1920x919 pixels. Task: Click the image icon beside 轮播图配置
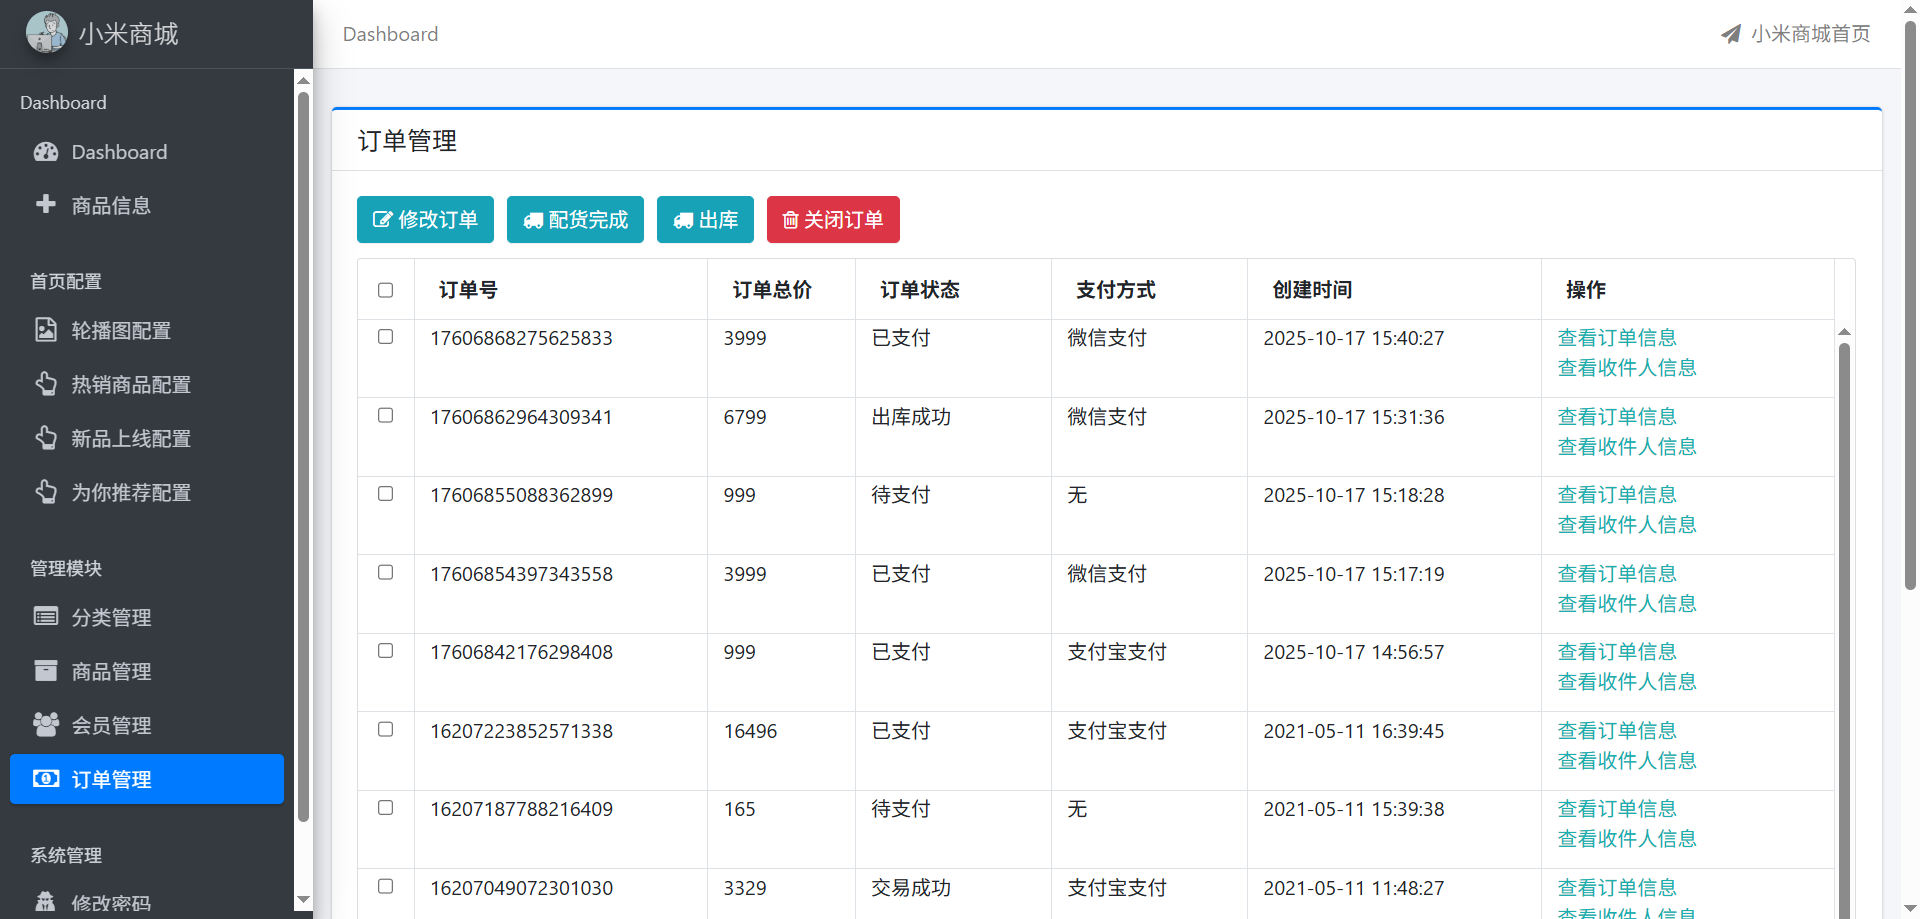pos(46,330)
